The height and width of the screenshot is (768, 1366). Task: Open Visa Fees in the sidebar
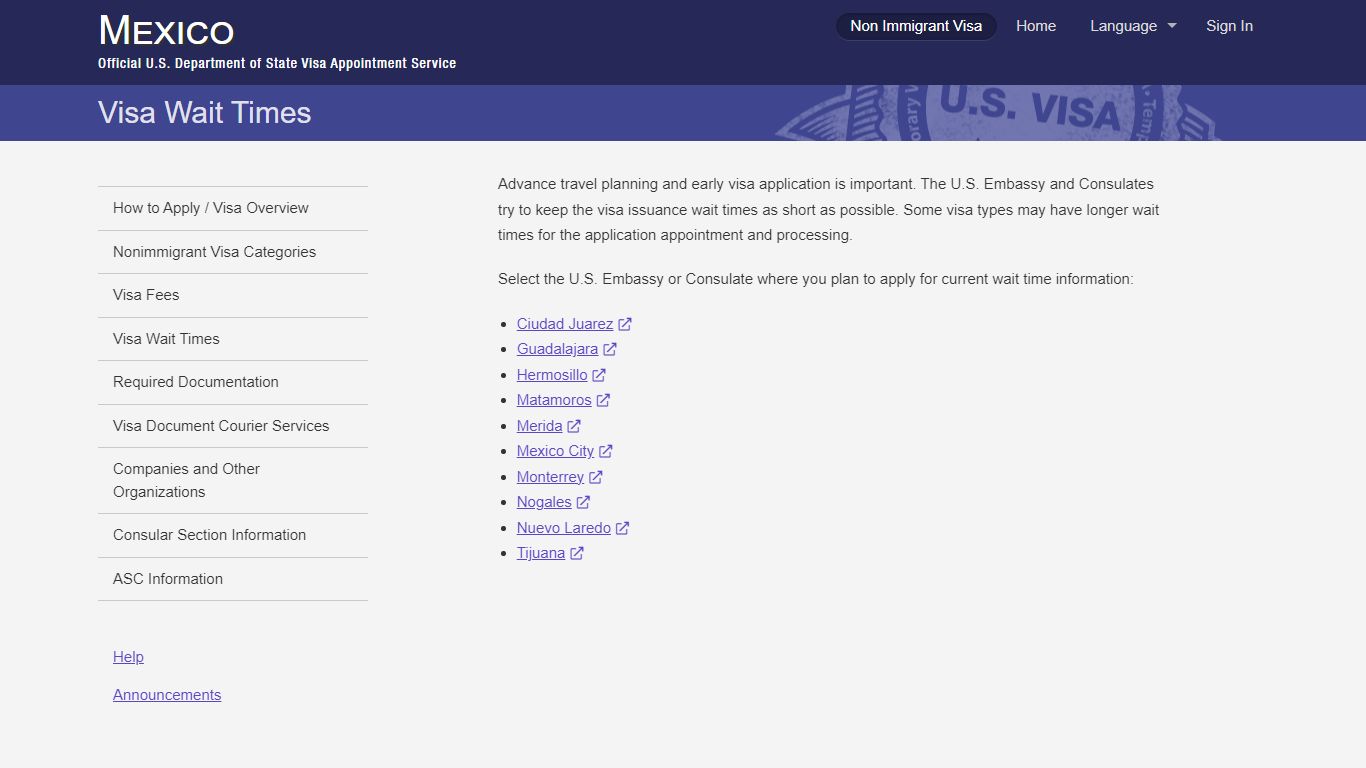tap(233, 295)
